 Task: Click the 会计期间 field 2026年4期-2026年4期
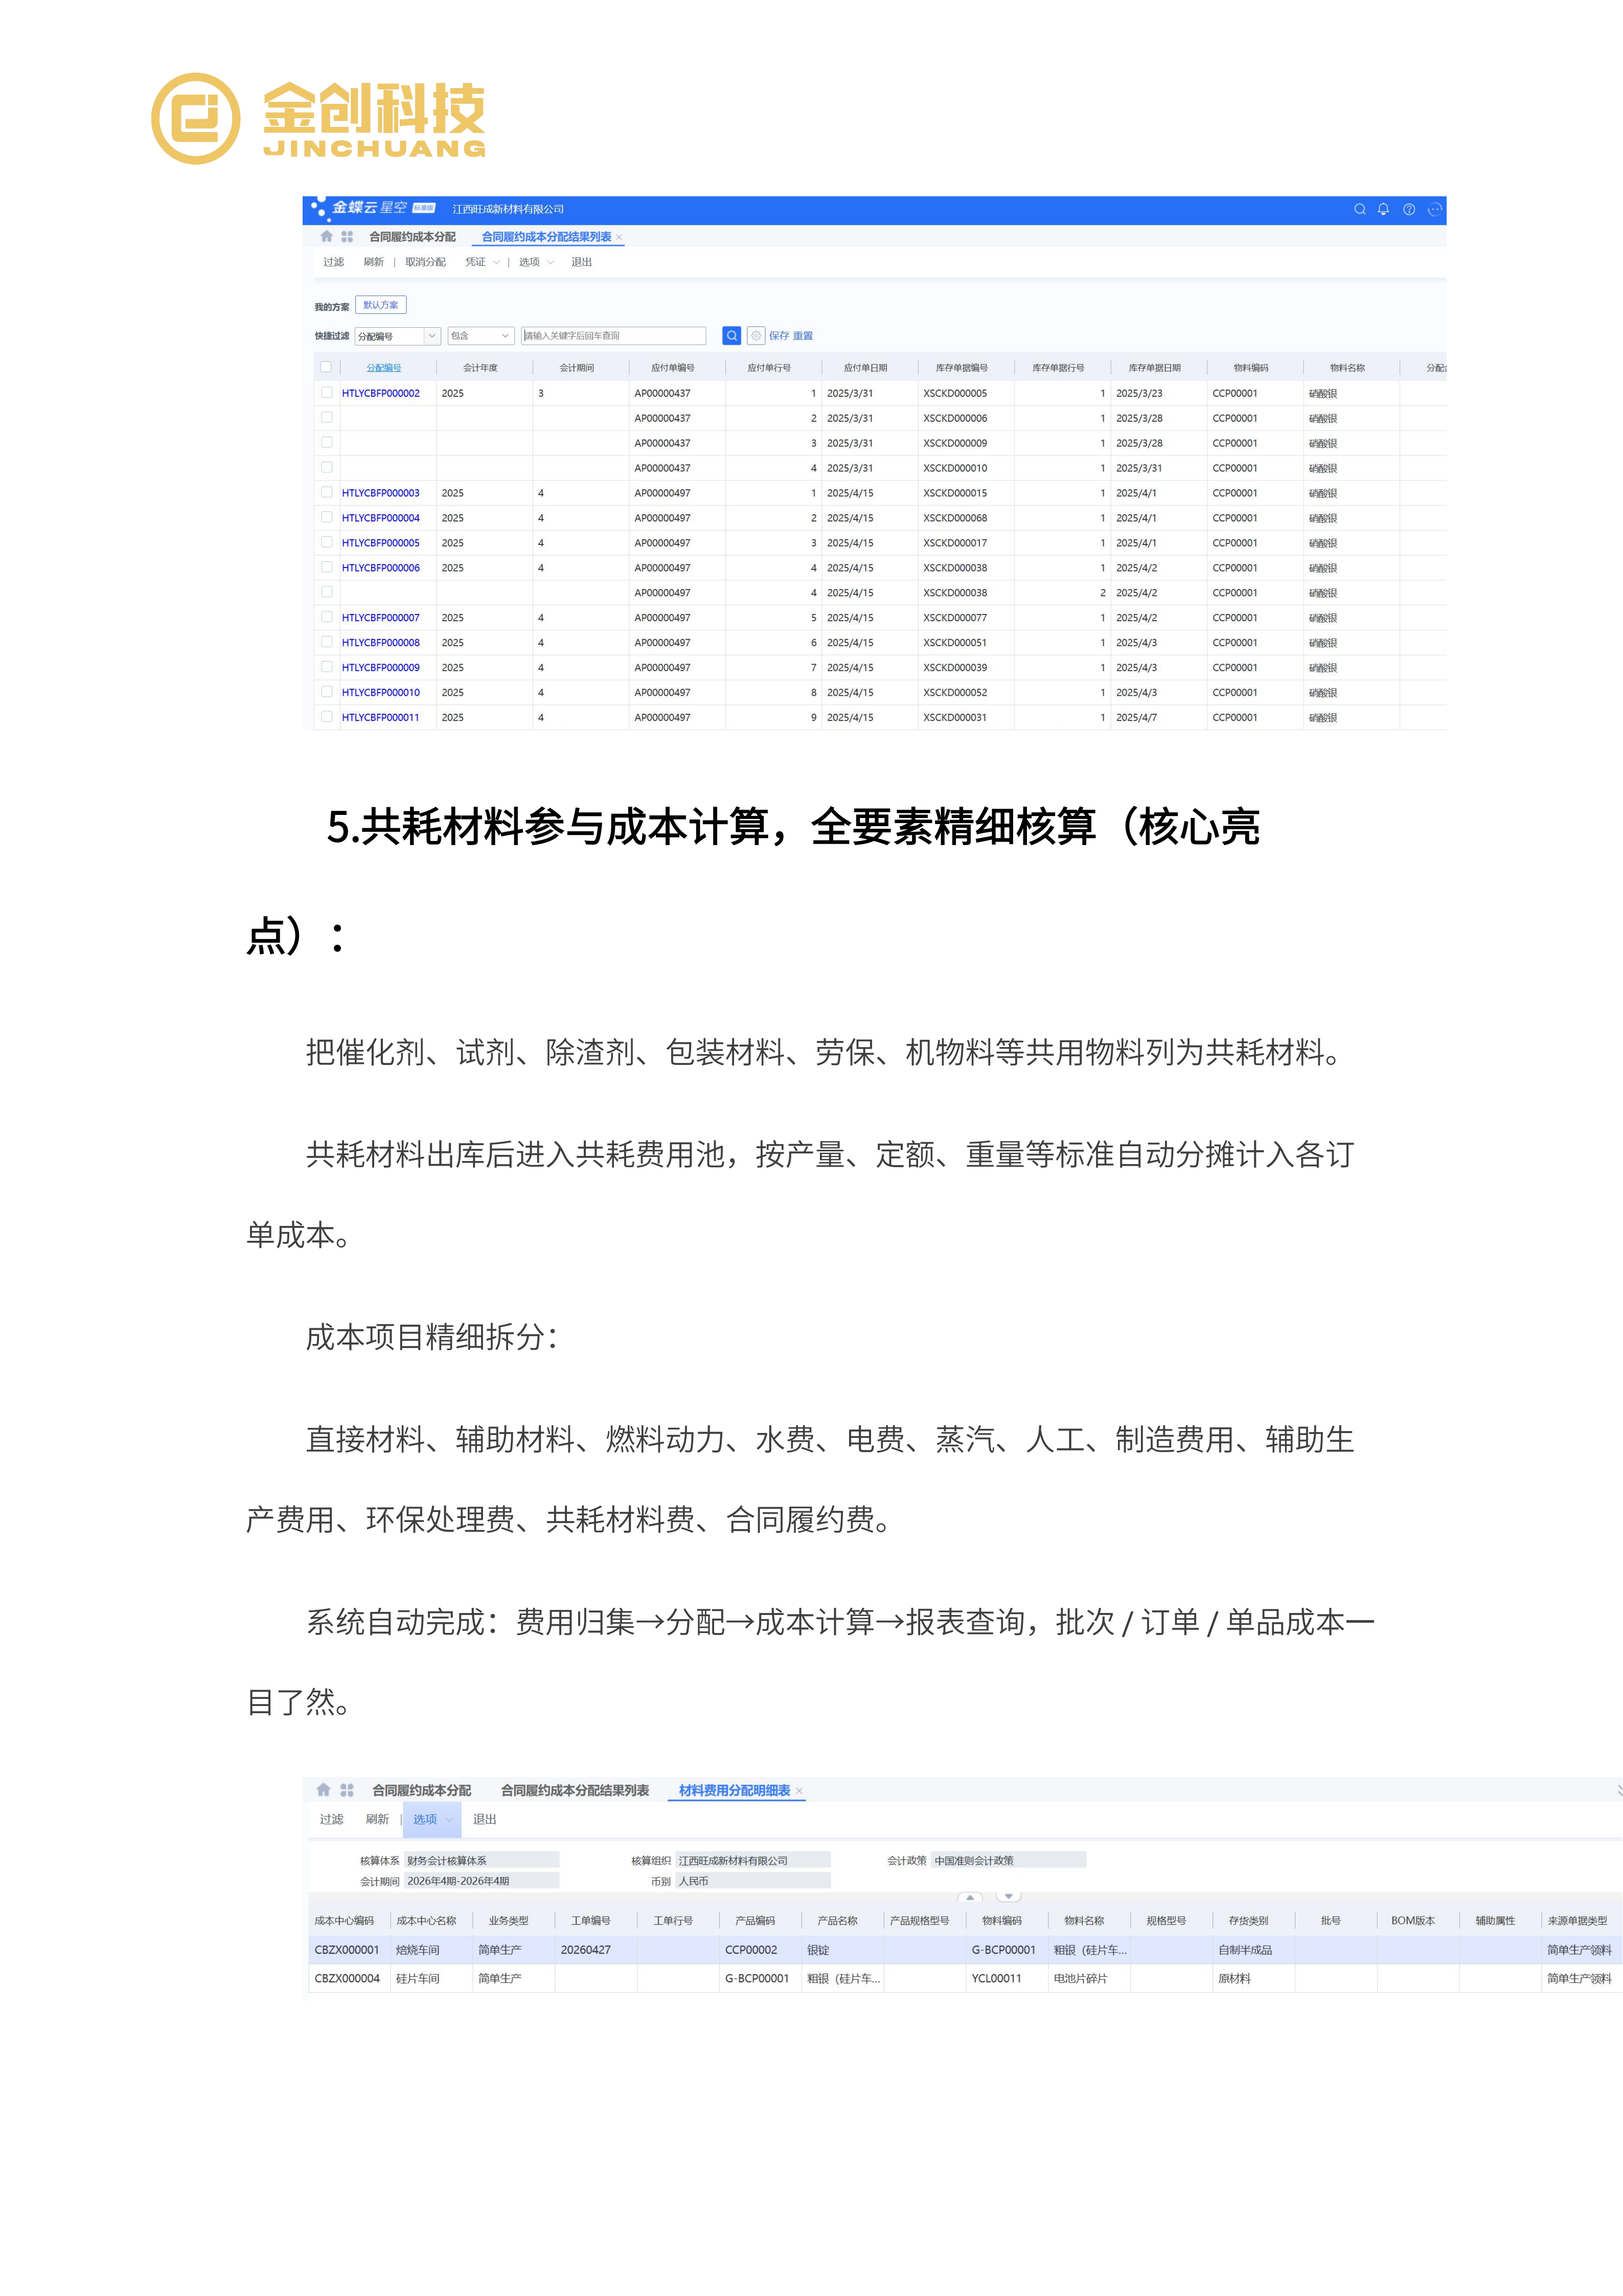481,1881
